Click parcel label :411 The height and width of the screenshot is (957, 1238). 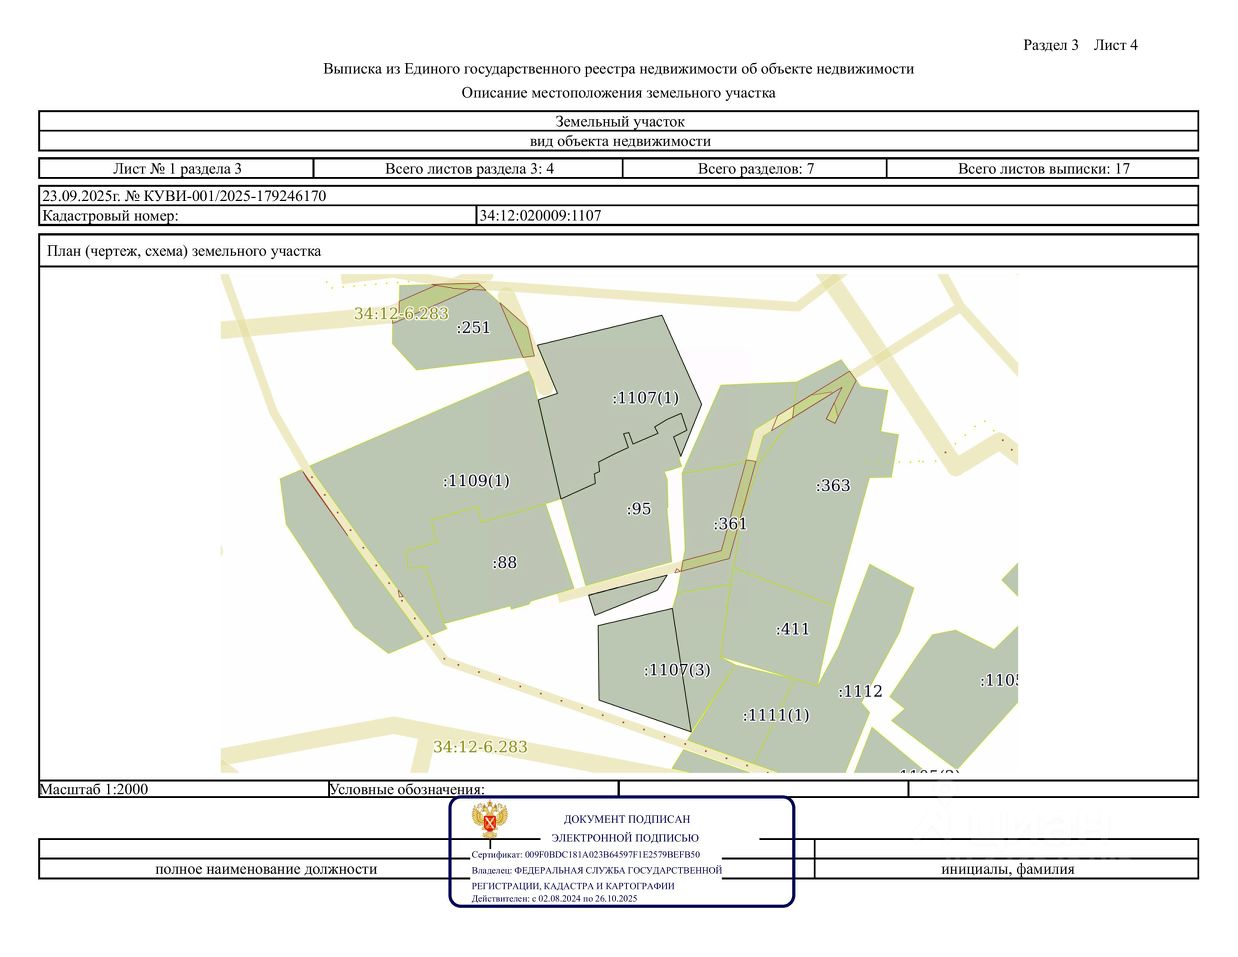click(x=793, y=629)
